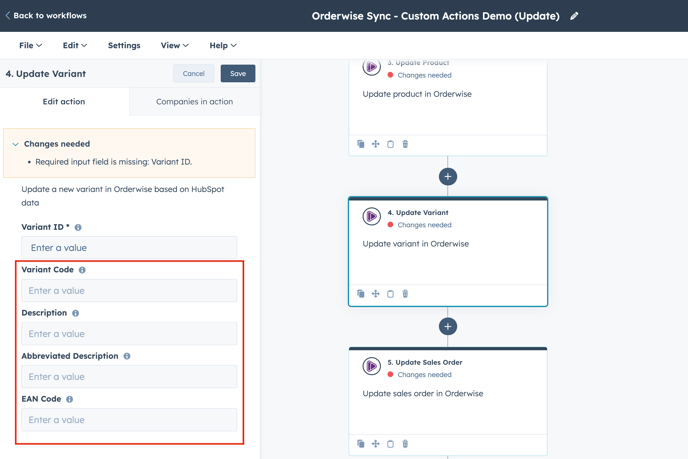The image size is (688, 459).
Task: Focus the EAN Code input field
Action: [x=129, y=420]
